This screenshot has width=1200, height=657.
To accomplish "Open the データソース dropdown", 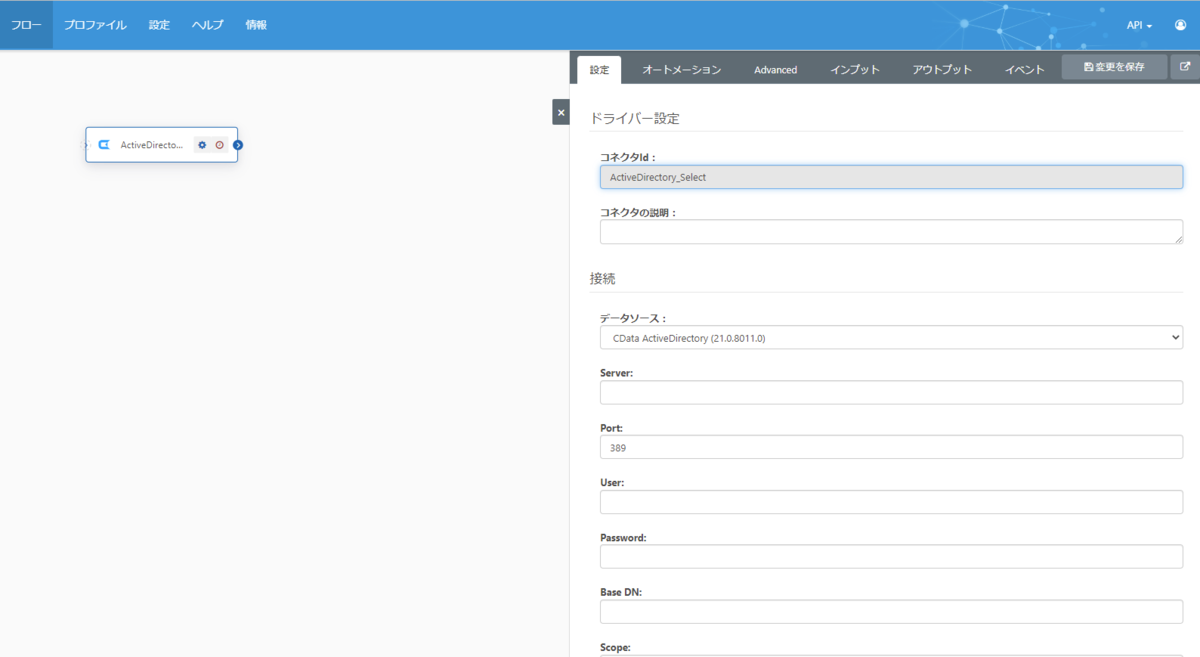I will click(891, 338).
